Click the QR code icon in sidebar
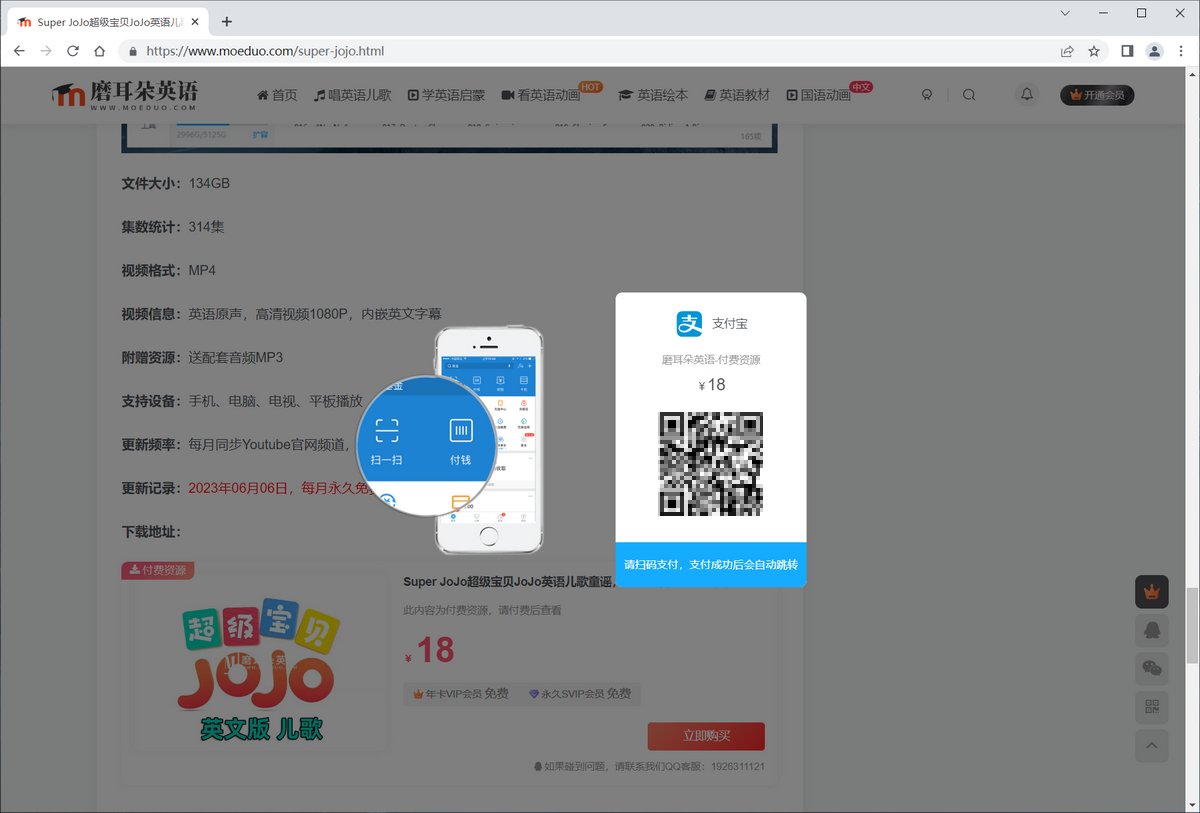The image size is (1200, 813). (1151, 707)
